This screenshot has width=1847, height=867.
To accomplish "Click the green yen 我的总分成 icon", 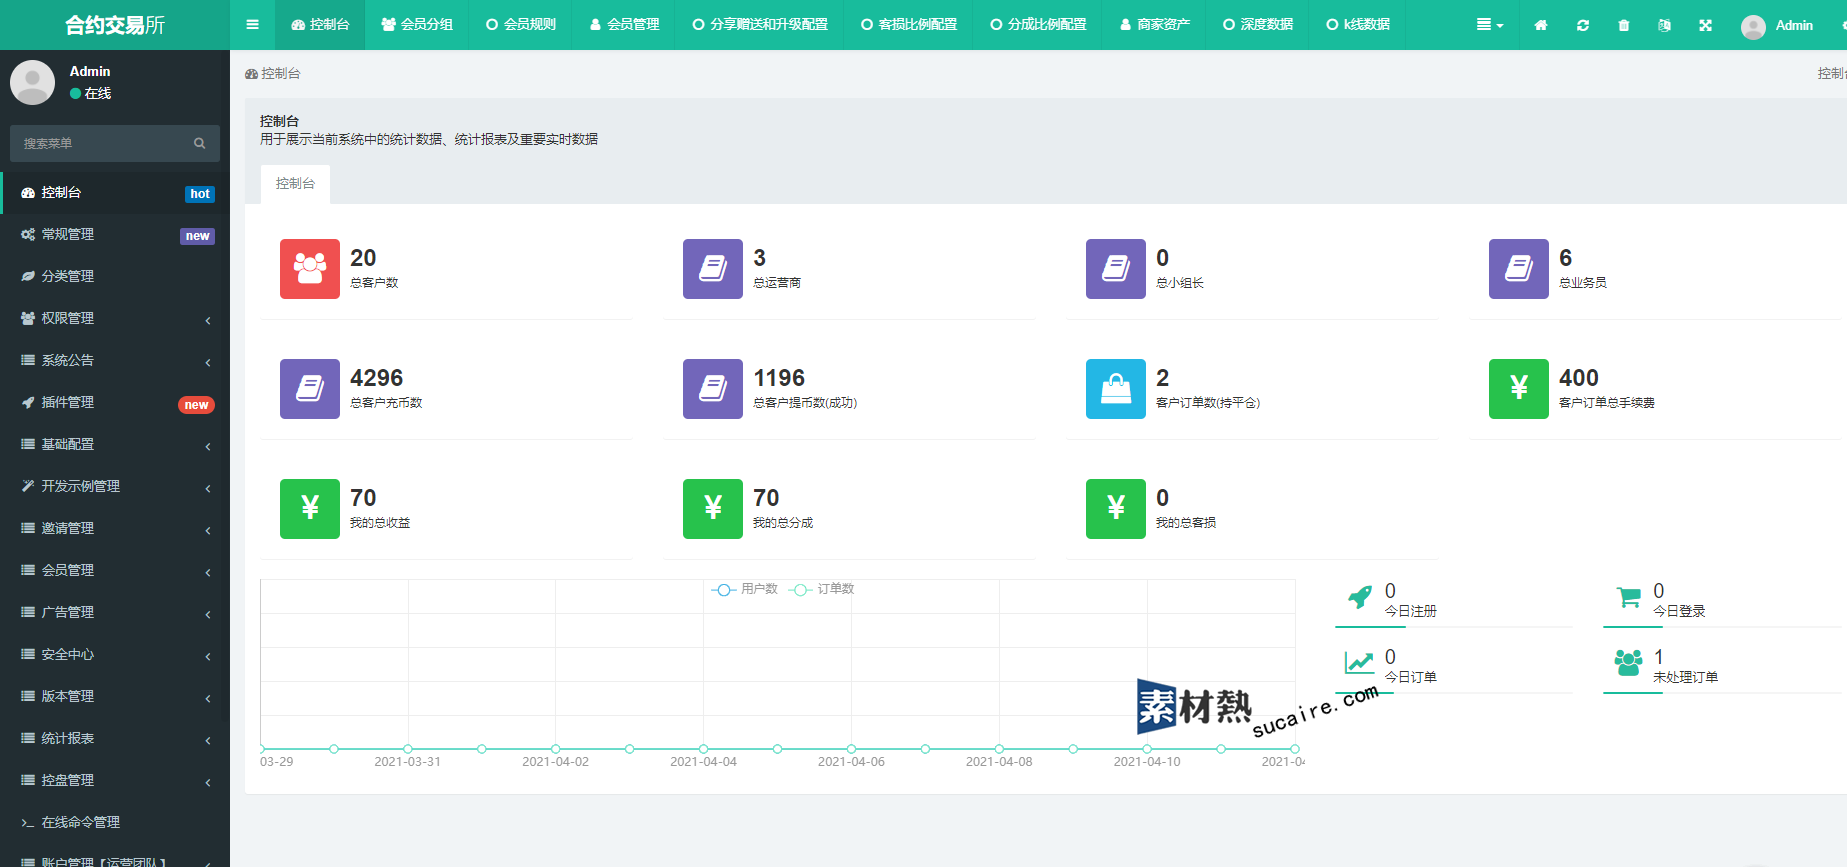I will click(x=713, y=509).
